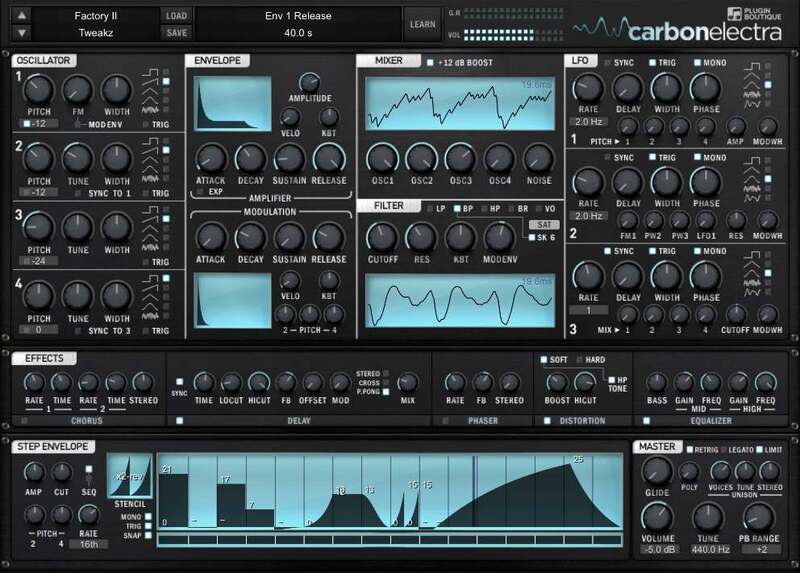Image resolution: width=800 pixels, height=573 pixels.
Task: Click the previous preset up arrow
Action: click(22, 16)
